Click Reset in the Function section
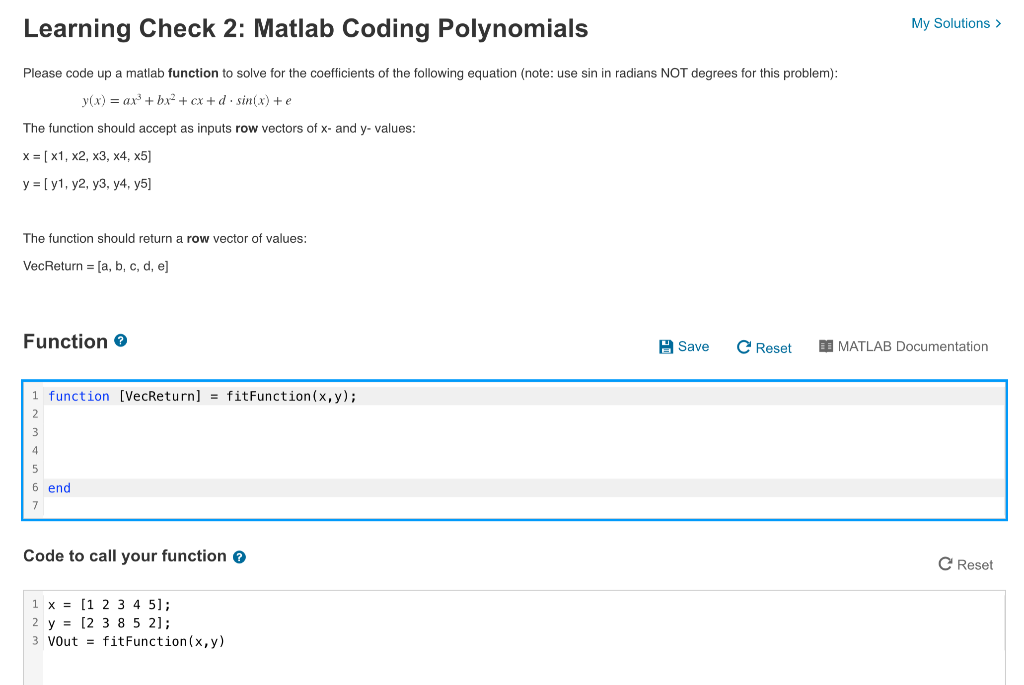Screen dimensions: 1024x685 pyautogui.click(x=764, y=347)
